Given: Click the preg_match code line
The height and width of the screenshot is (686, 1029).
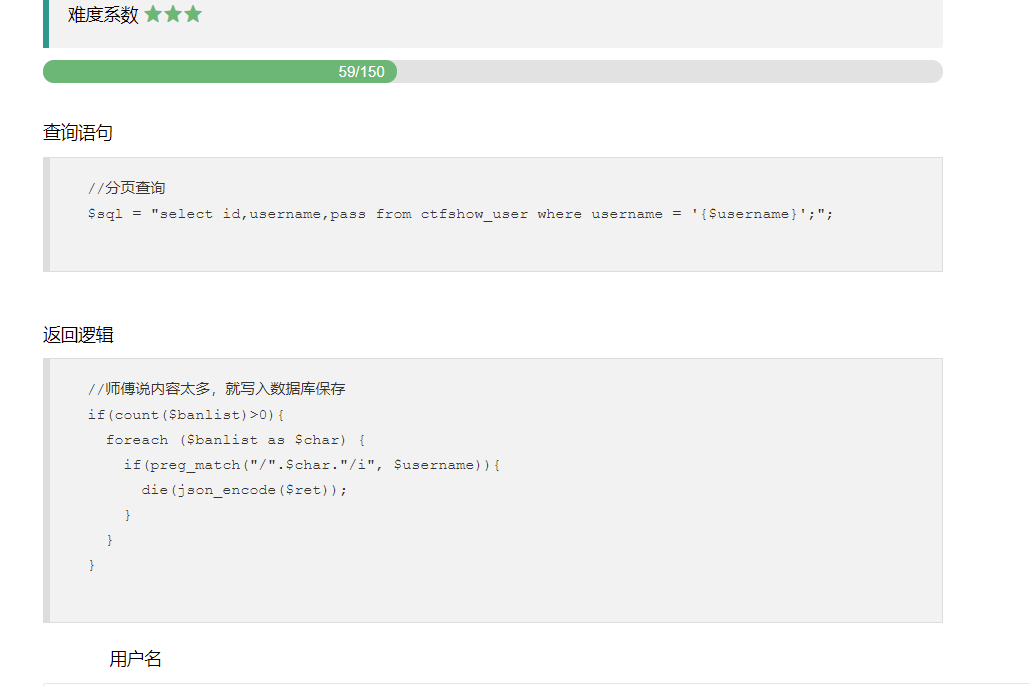Looking at the screenshot, I should pyautogui.click(x=312, y=465).
